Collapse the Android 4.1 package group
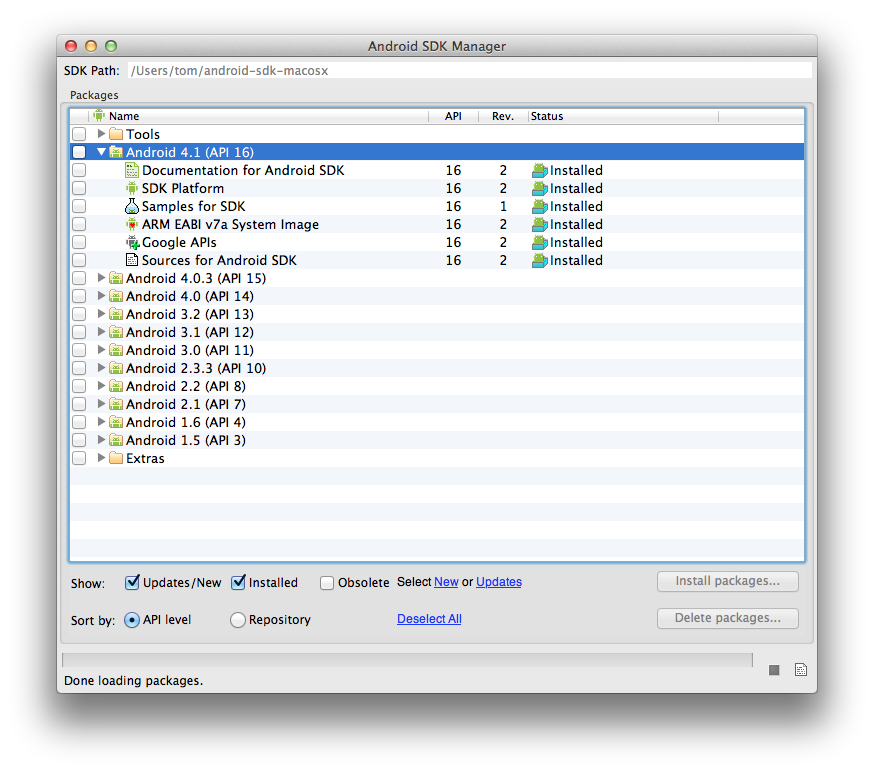874x772 pixels. (100, 152)
